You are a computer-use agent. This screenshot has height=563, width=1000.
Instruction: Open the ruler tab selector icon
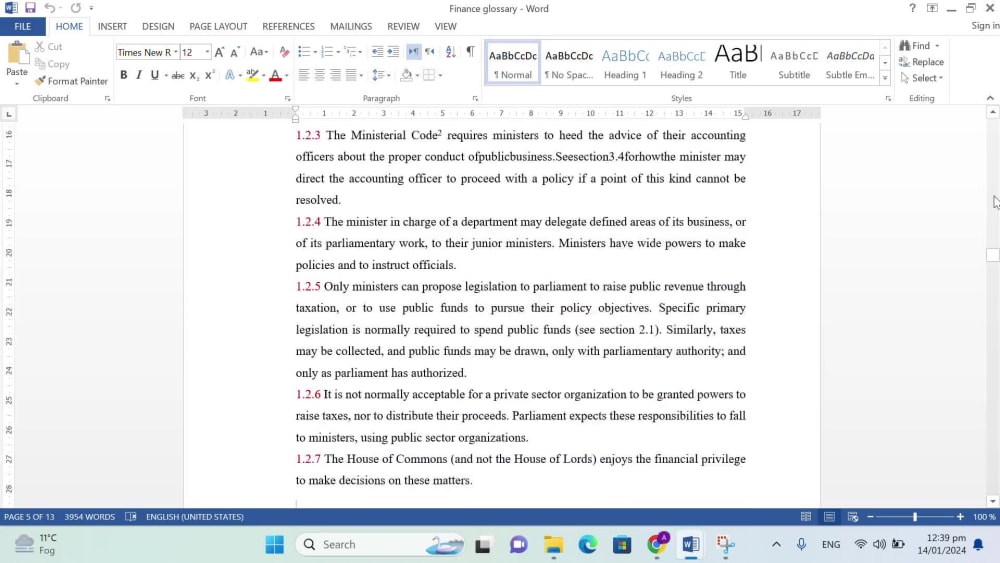8,114
